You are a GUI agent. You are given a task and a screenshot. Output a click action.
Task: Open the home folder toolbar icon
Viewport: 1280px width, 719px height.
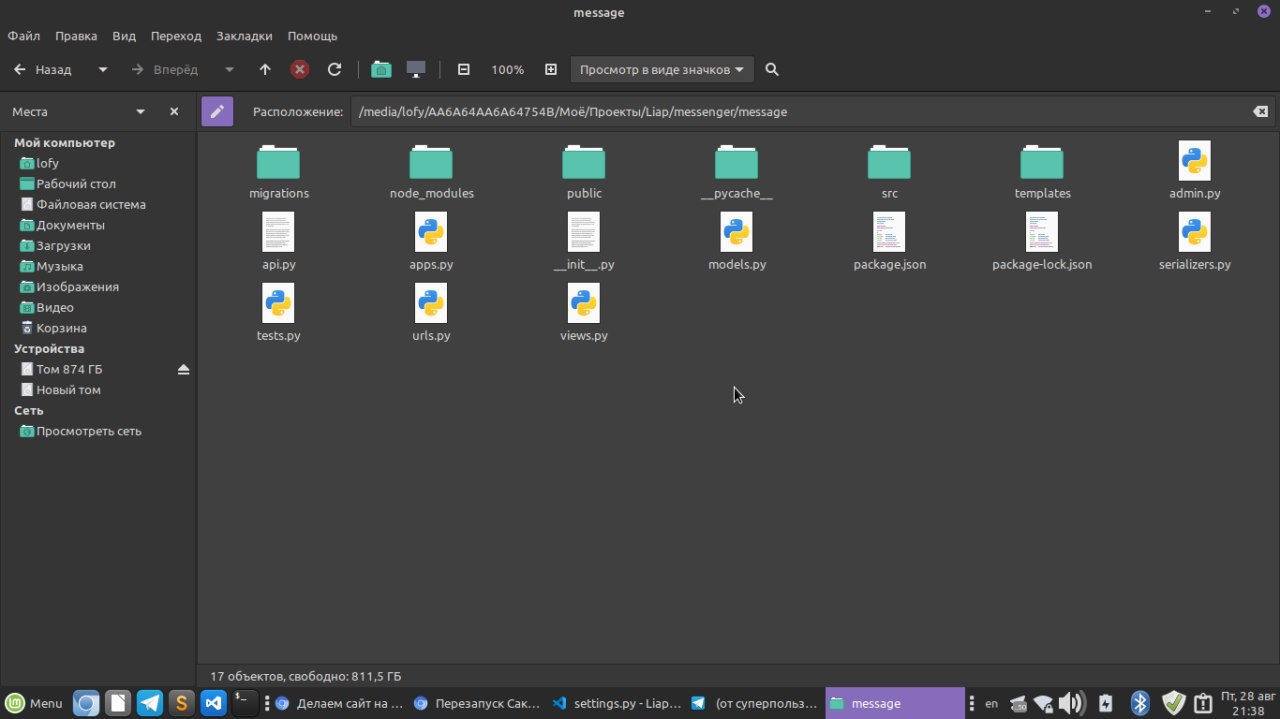[381, 70]
